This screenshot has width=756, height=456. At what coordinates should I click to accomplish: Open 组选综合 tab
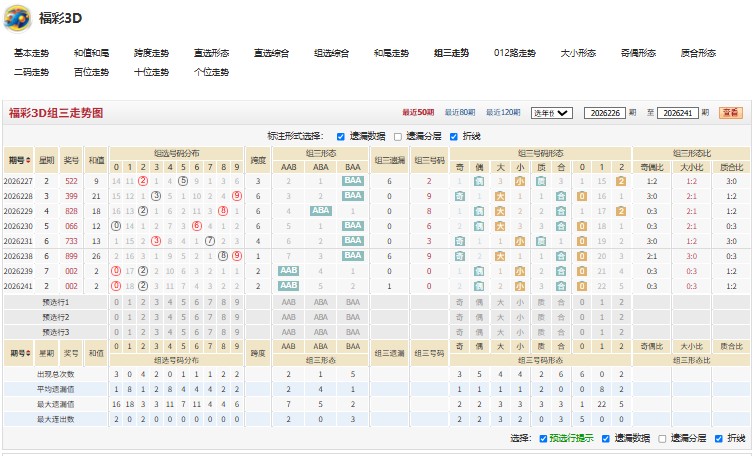[331, 53]
